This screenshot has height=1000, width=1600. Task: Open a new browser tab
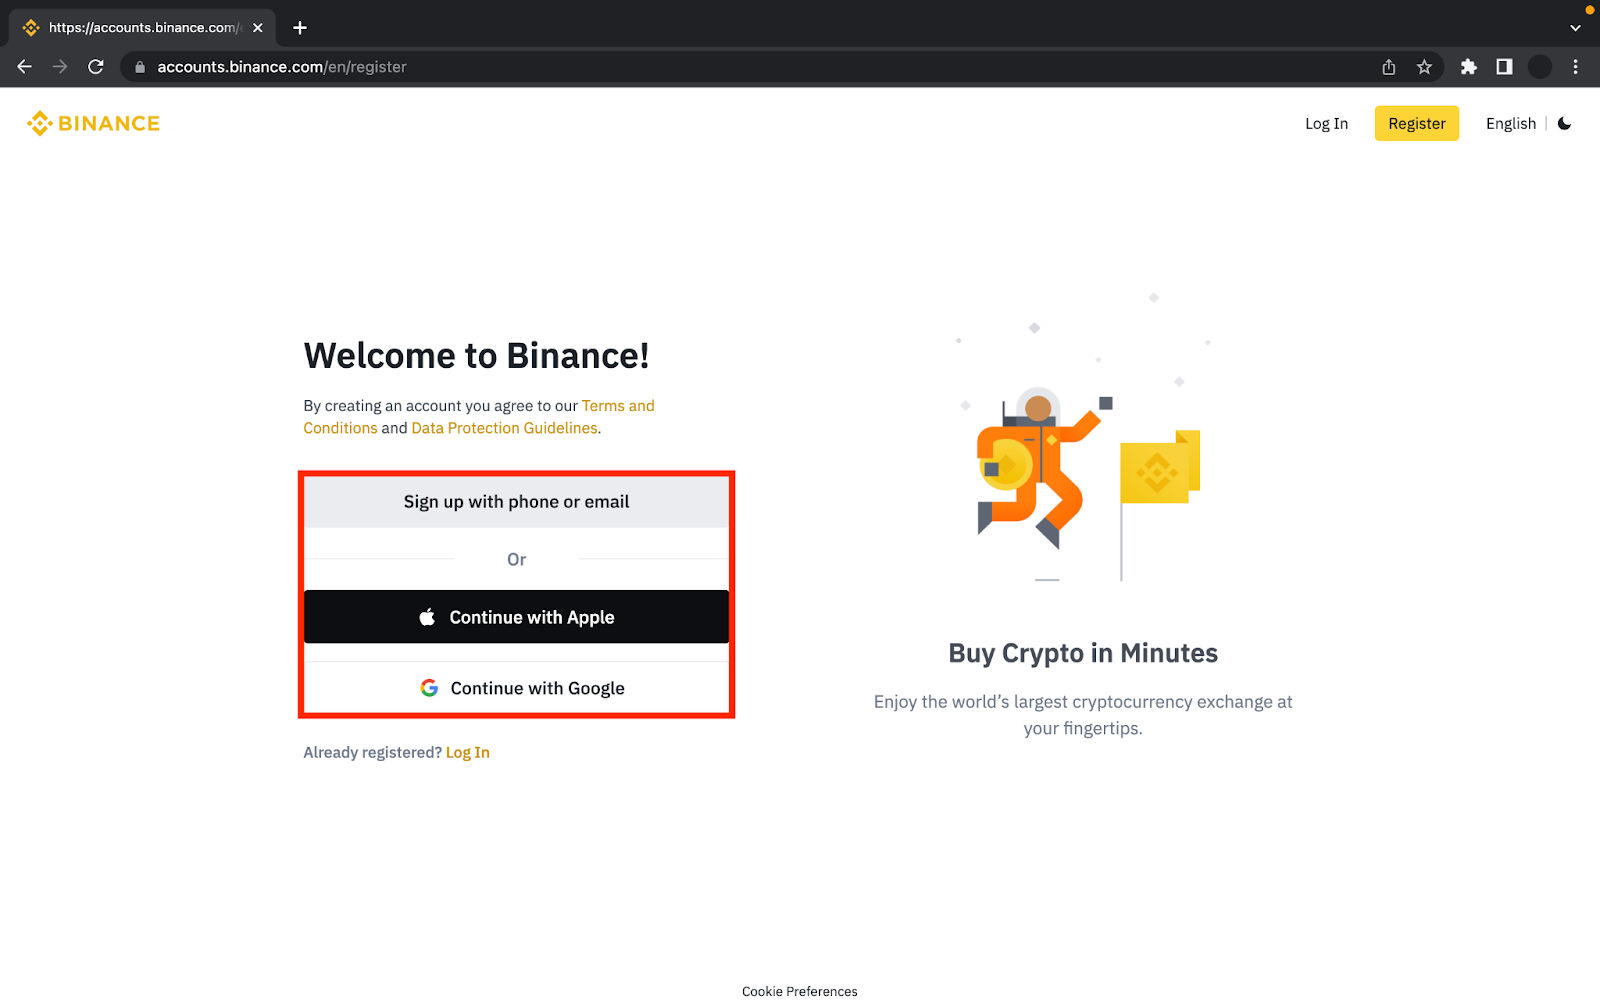[300, 28]
